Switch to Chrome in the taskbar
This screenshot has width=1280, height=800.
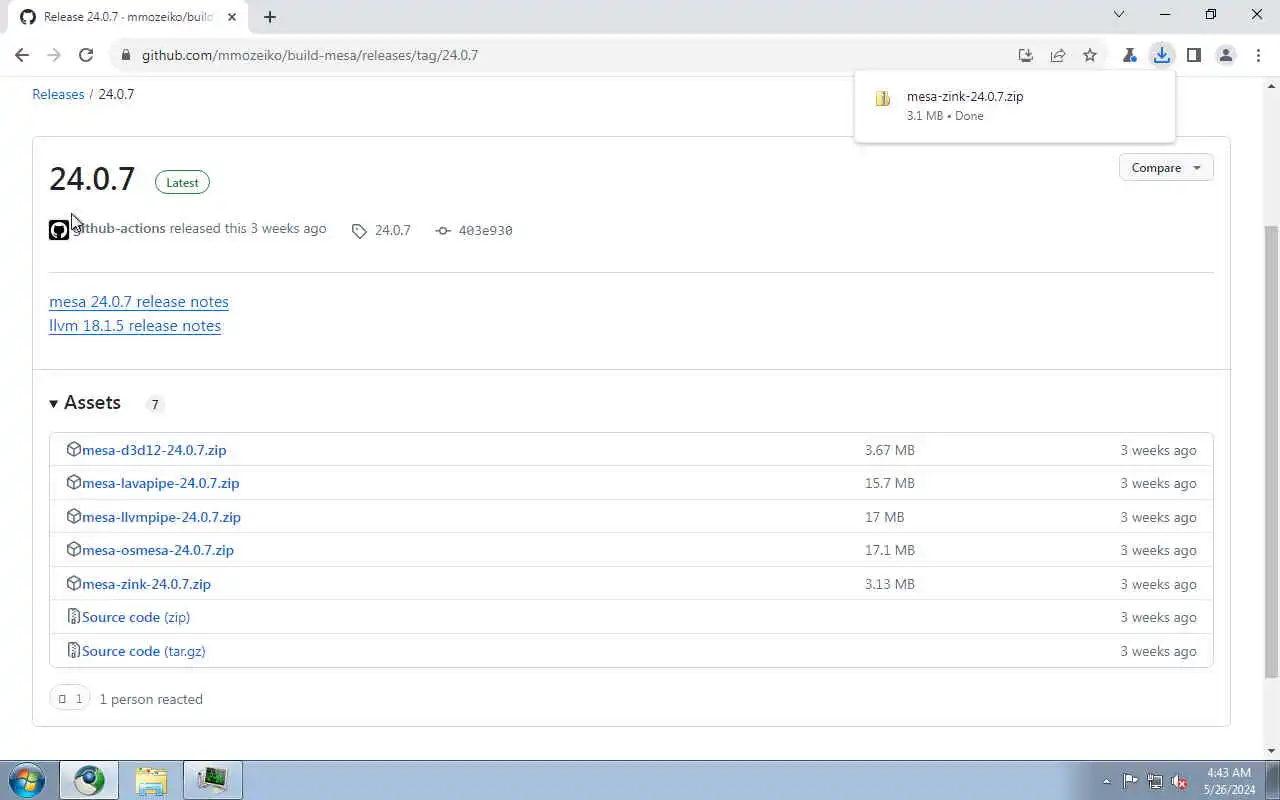click(x=89, y=780)
